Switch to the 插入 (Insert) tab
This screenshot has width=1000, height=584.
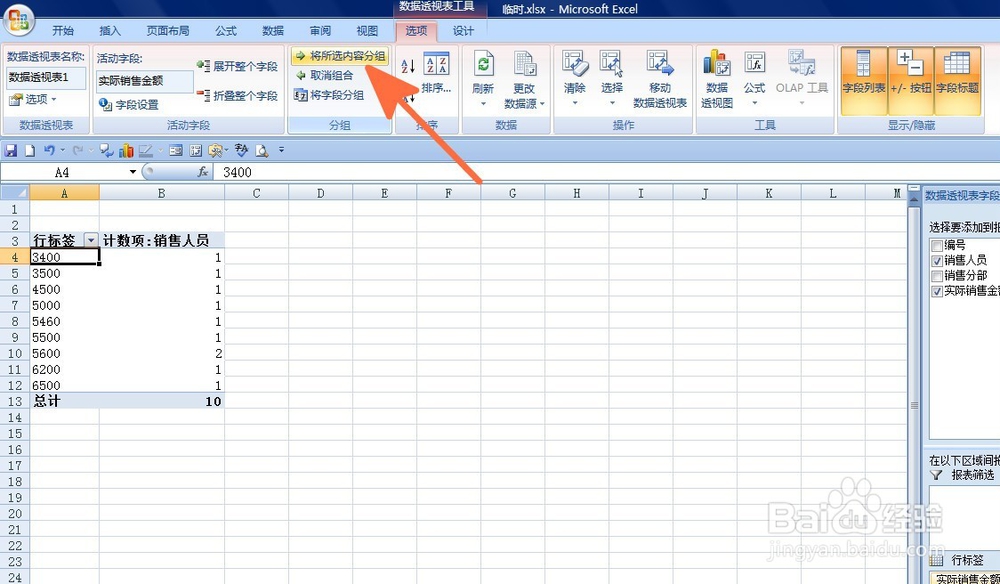pyautogui.click(x=110, y=31)
